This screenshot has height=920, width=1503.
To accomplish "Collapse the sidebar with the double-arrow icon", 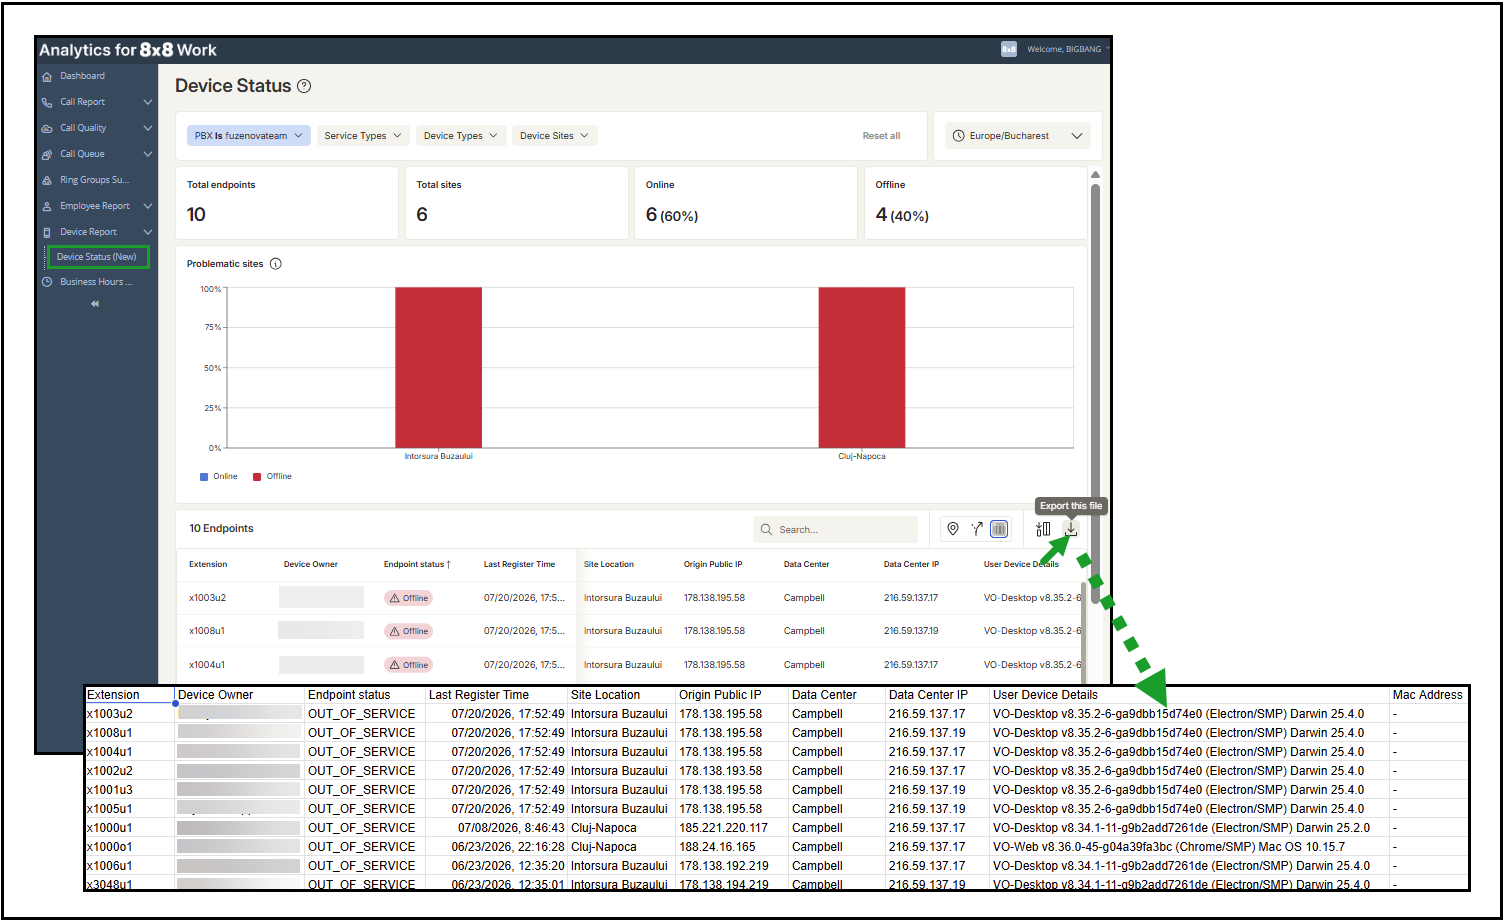I will coord(95,304).
